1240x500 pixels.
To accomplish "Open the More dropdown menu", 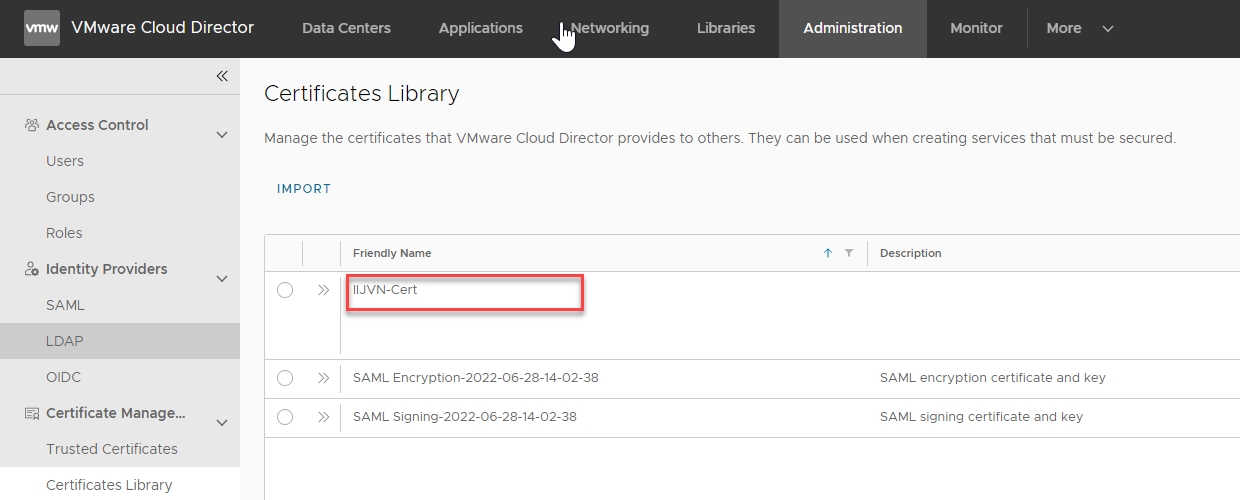I will tap(1079, 28).
